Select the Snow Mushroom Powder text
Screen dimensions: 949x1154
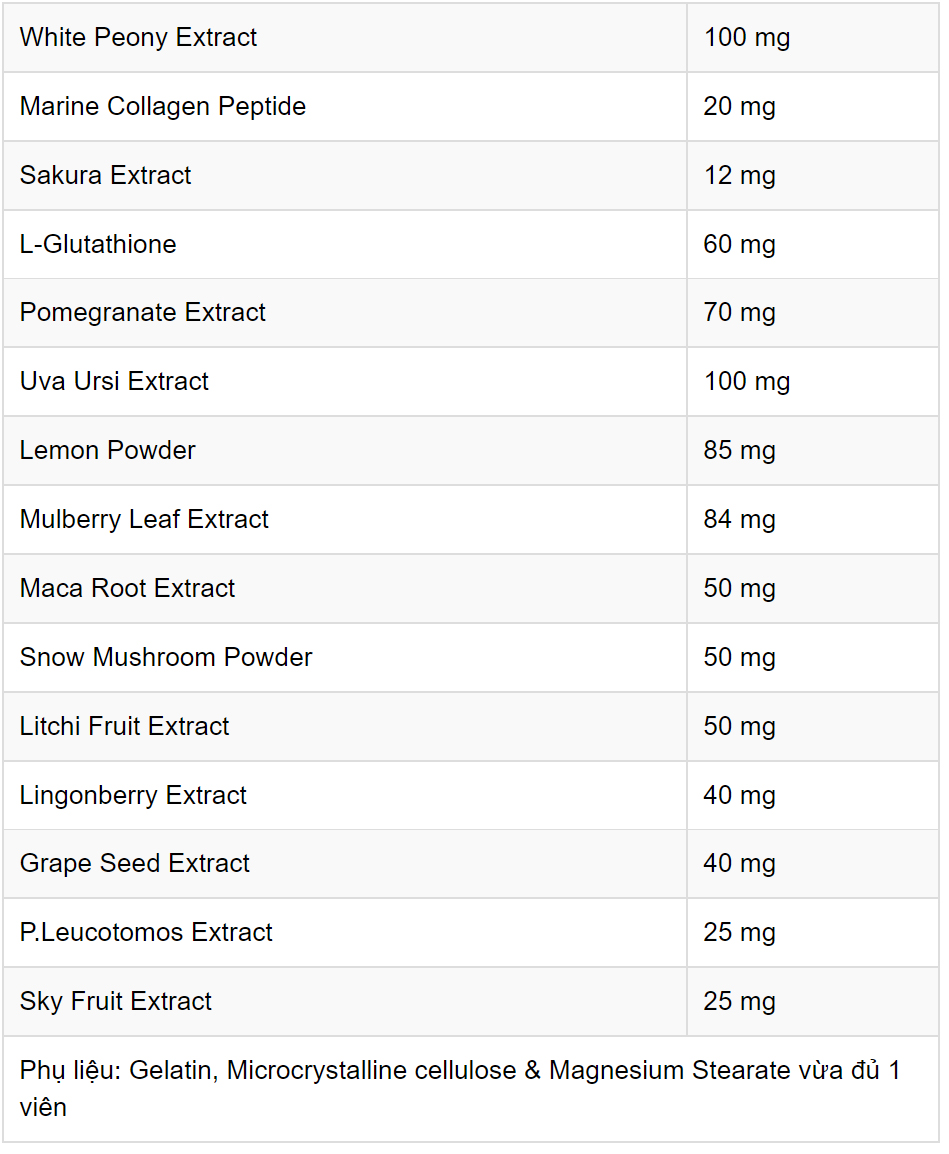point(166,657)
